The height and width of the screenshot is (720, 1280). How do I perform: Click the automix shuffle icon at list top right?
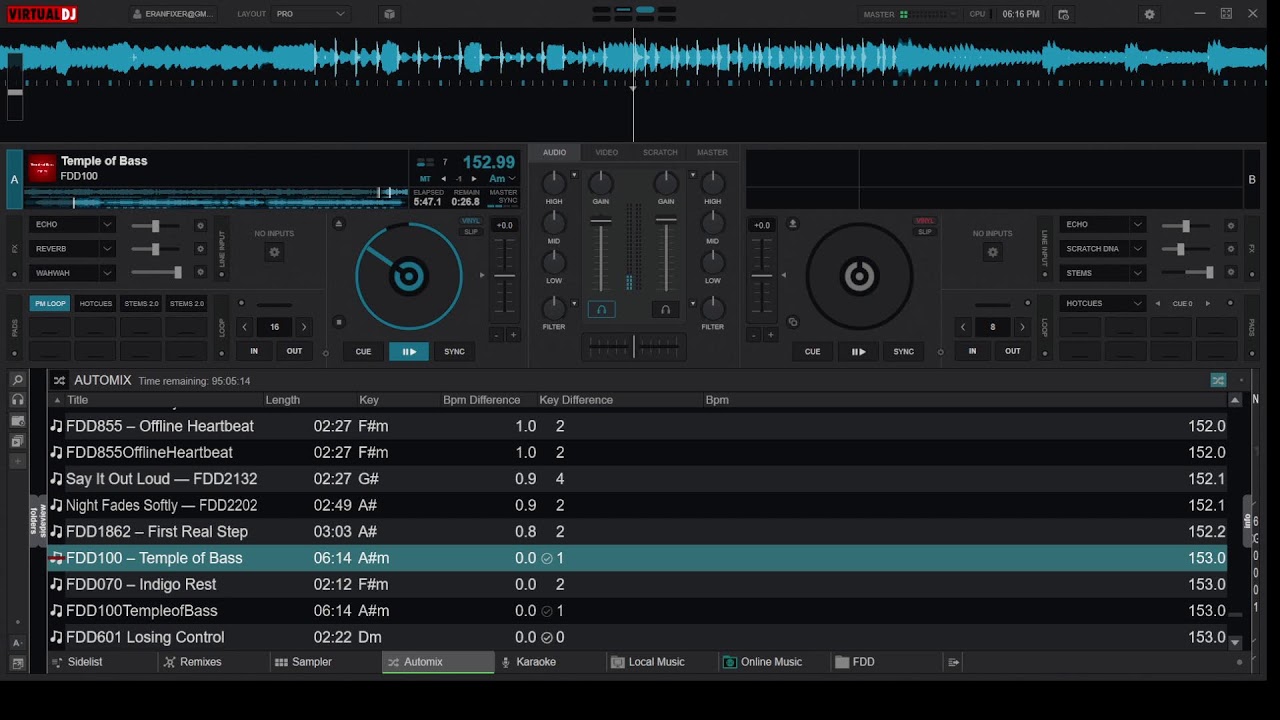pyautogui.click(x=1218, y=381)
